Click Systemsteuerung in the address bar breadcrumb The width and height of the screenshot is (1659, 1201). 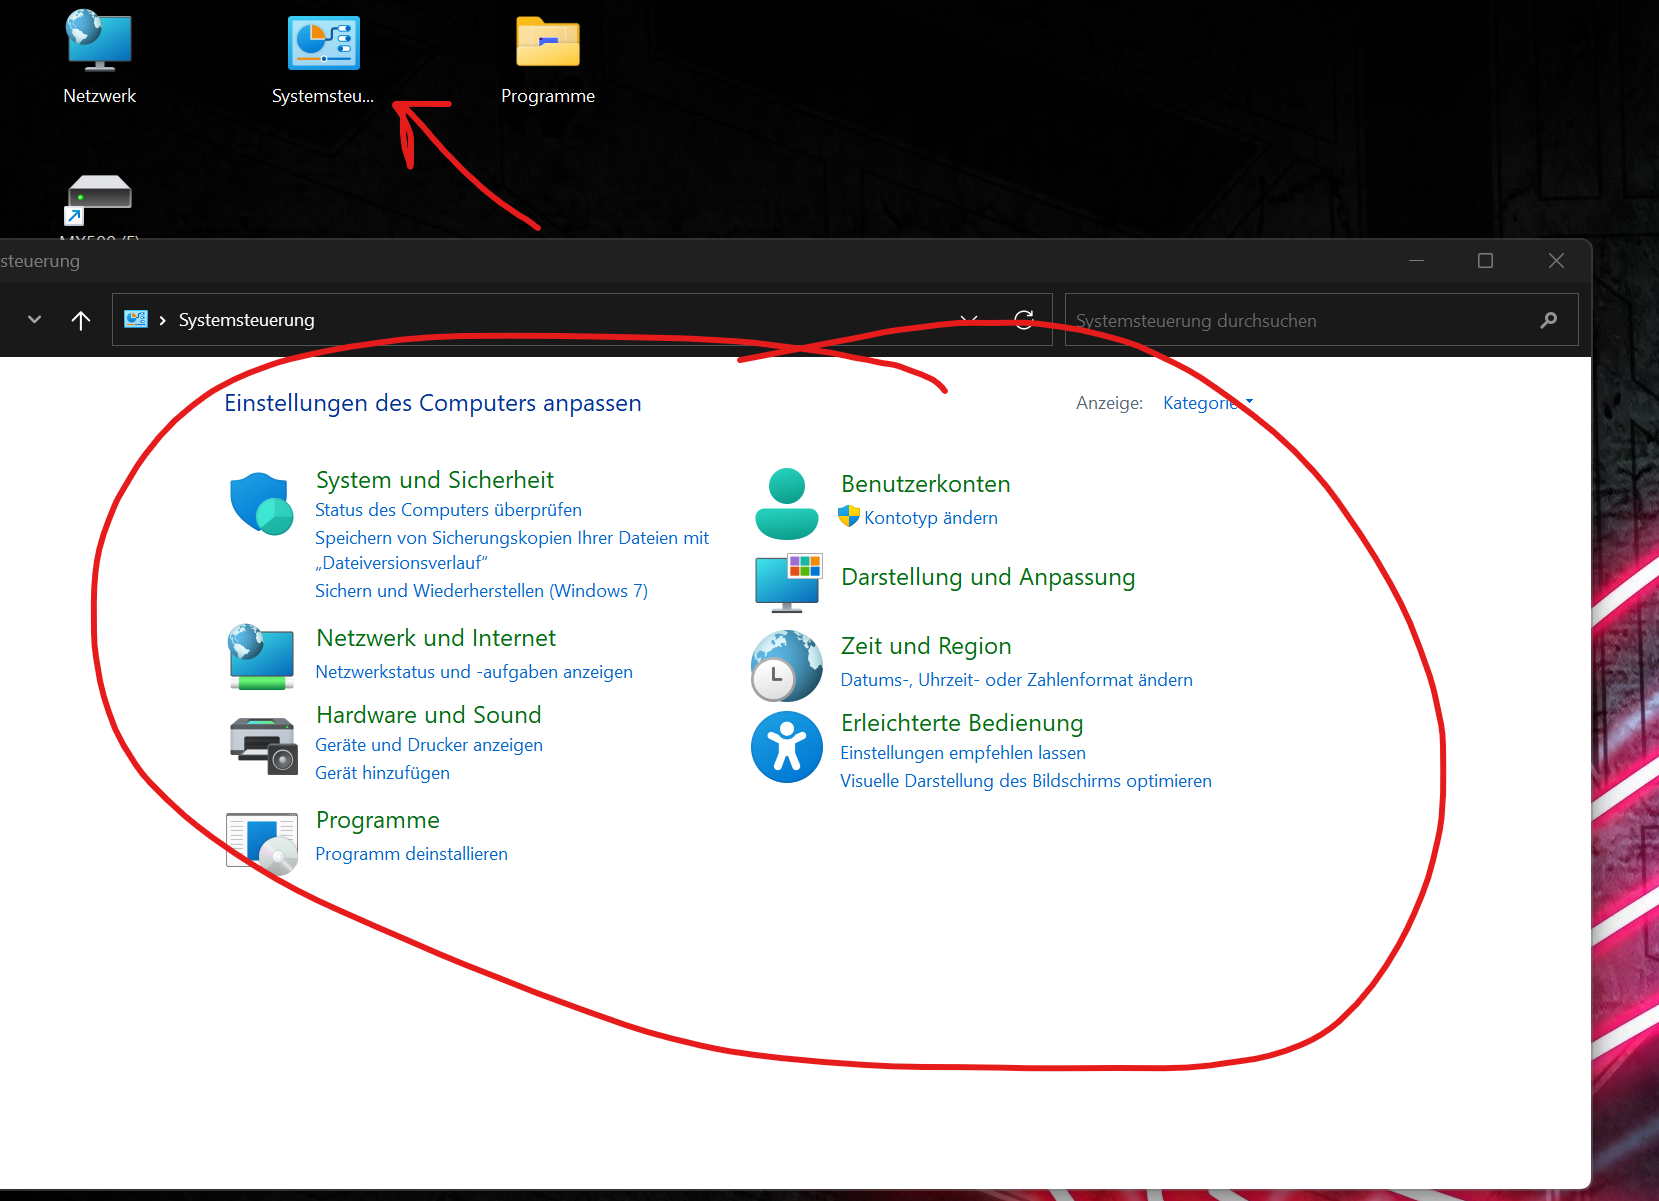tap(247, 320)
